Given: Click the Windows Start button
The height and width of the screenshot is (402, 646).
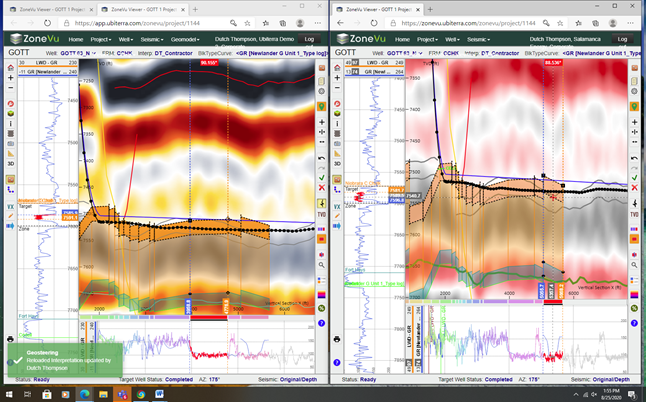Looking at the screenshot, I should pos(8,394).
